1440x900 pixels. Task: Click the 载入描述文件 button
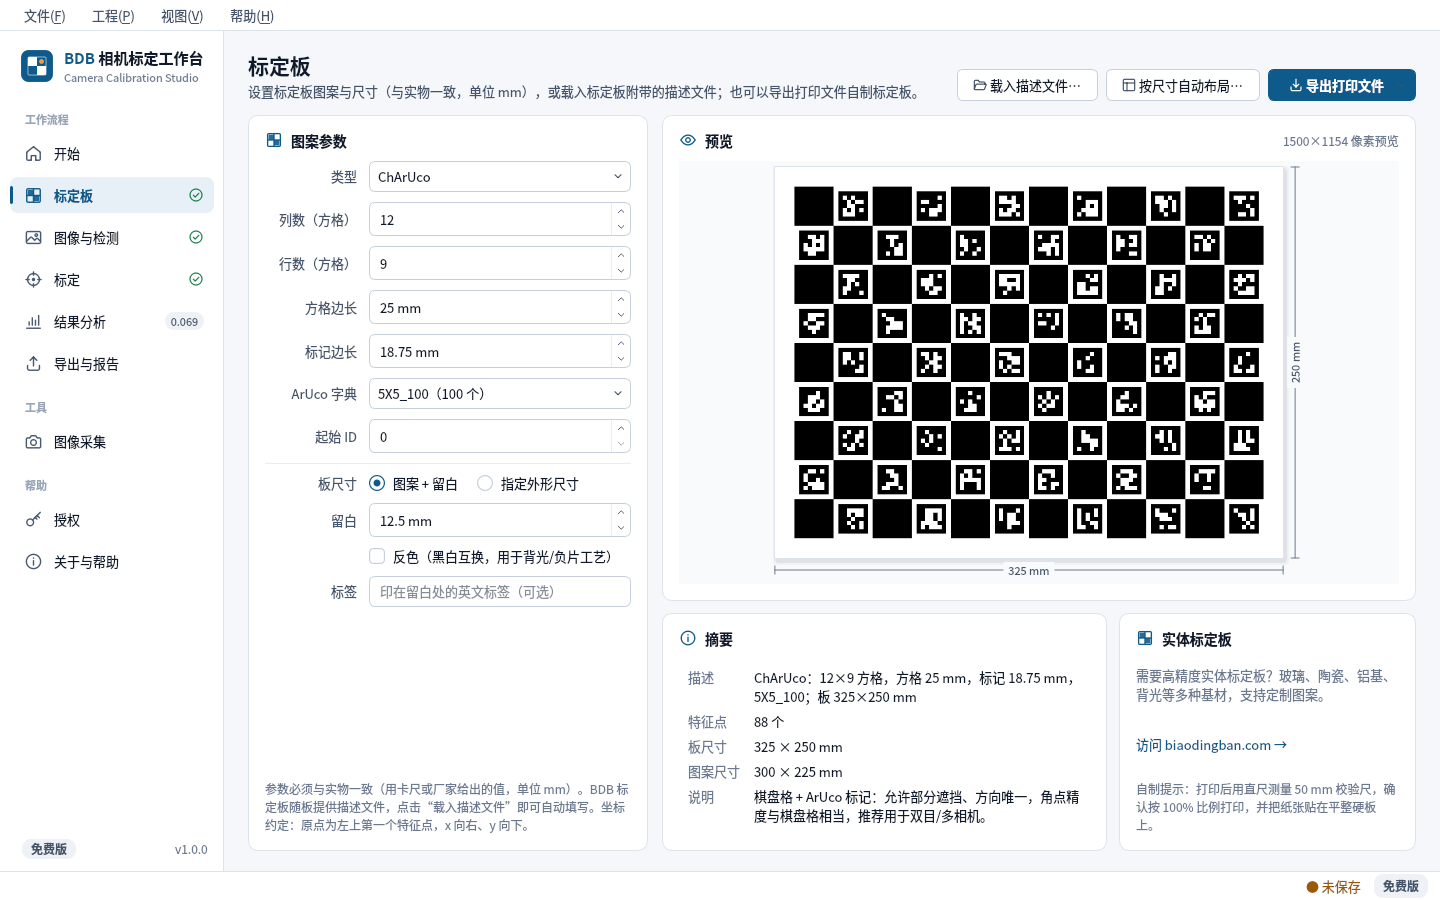[1027, 85]
